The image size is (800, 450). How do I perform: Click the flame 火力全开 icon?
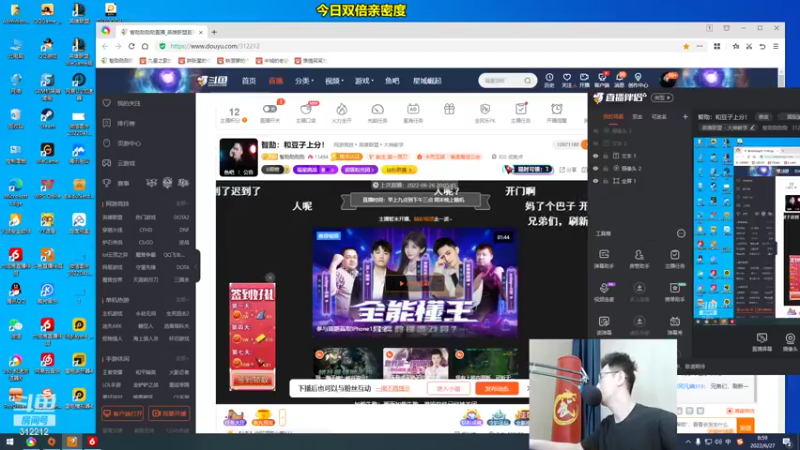(342, 109)
